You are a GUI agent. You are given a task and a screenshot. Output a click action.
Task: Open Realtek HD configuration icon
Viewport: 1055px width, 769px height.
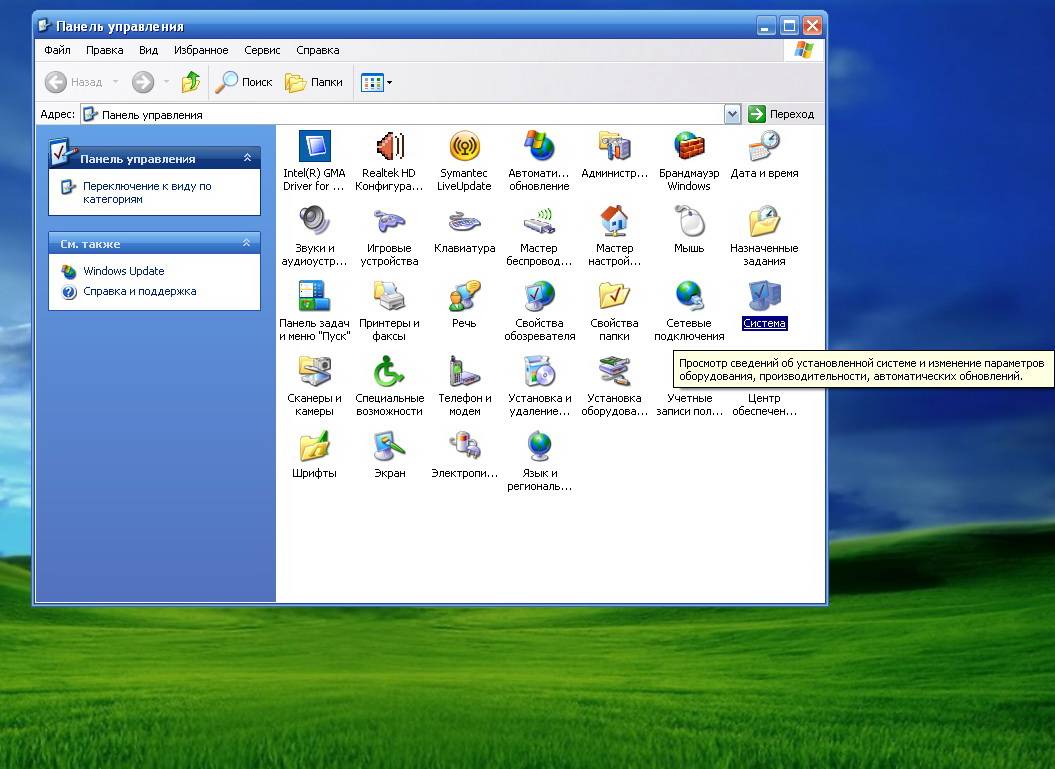click(390, 147)
